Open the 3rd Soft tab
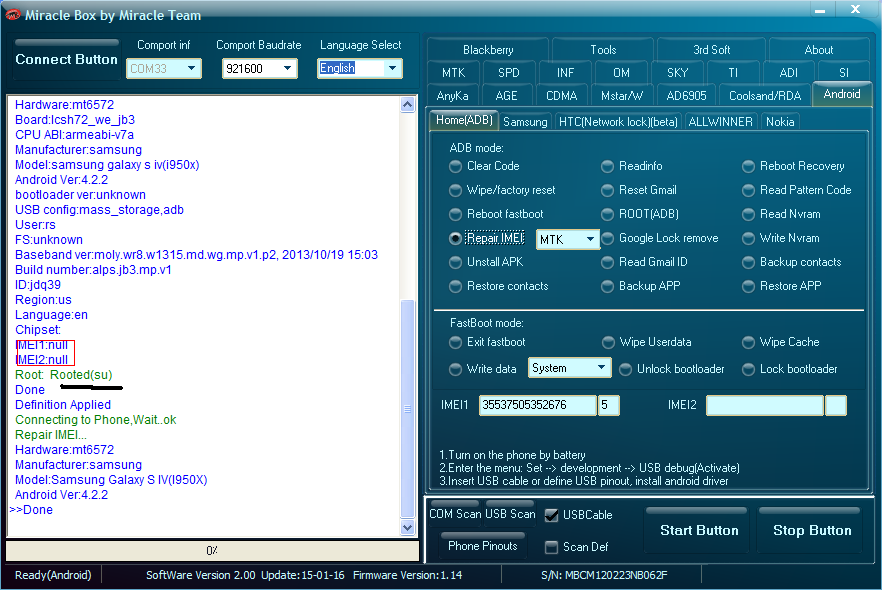Screen dimensions: 882x590 711,49
